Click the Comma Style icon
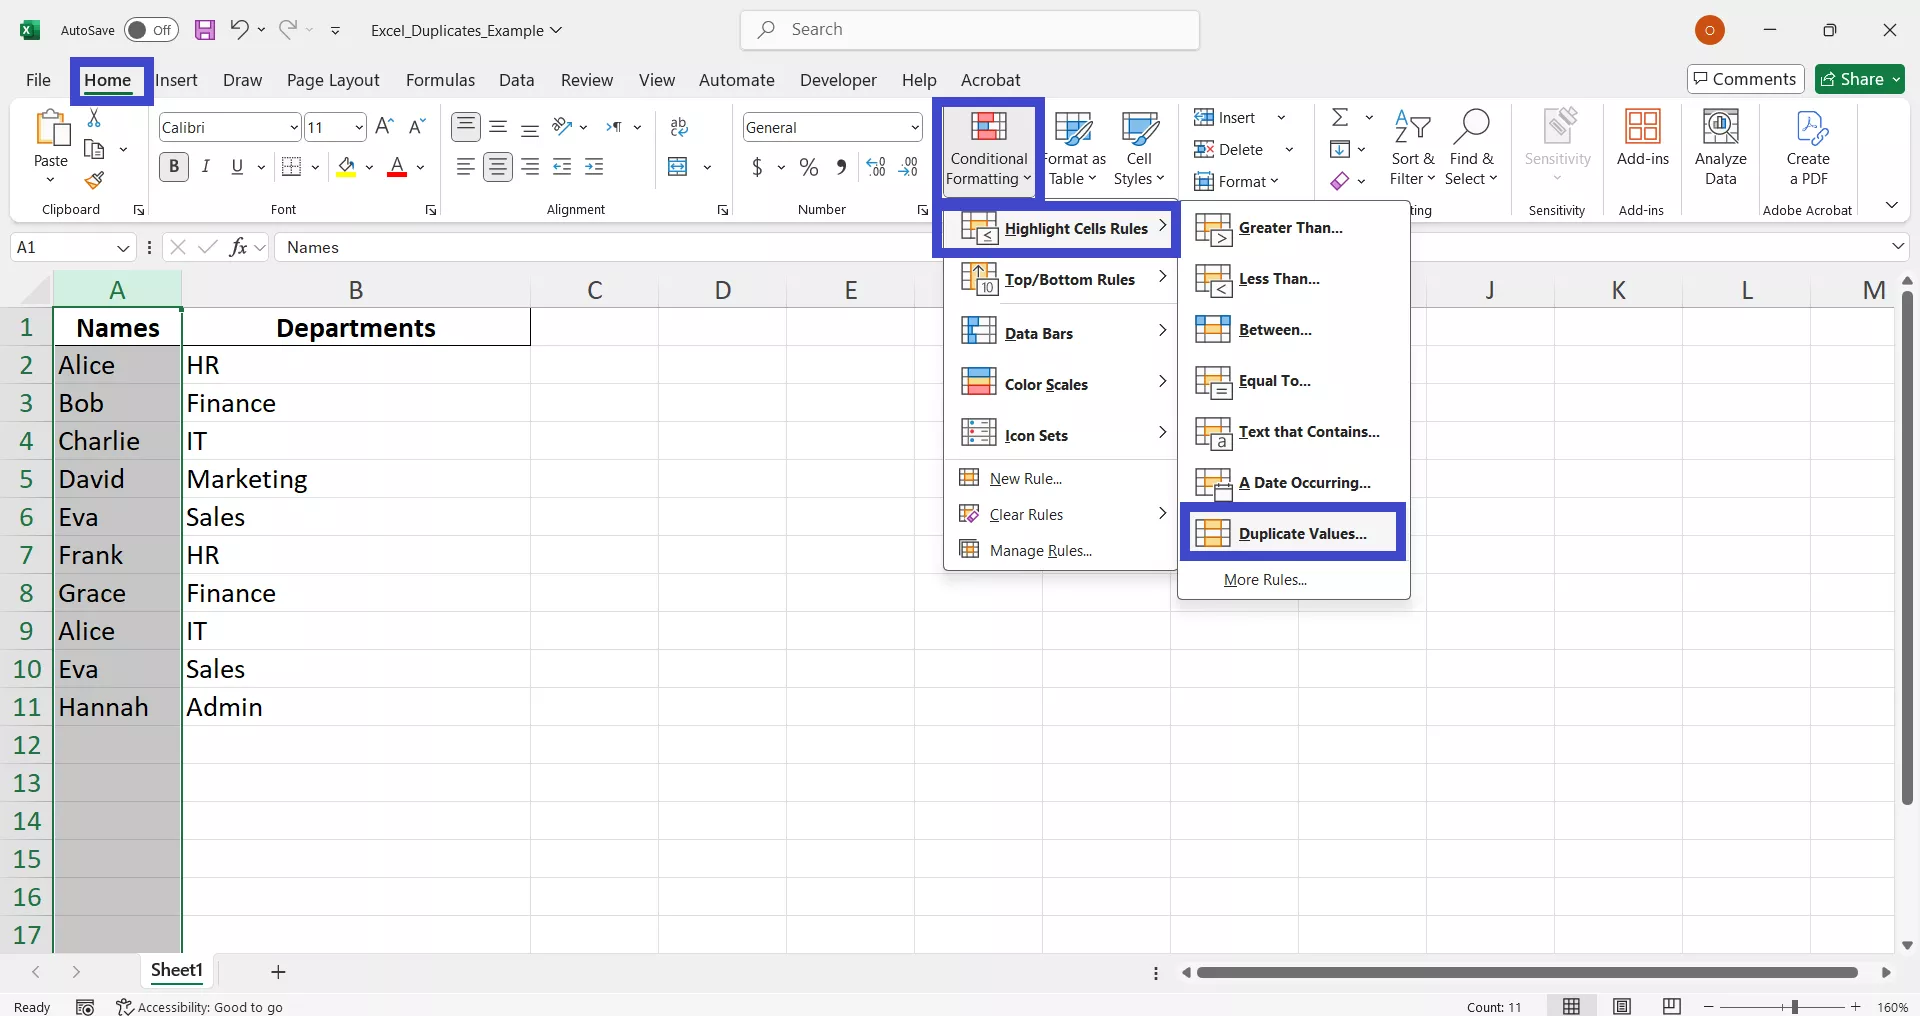Image resolution: width=1920 pixels, height=1016 pixels. pyautogui.click(x=842, y=167)
